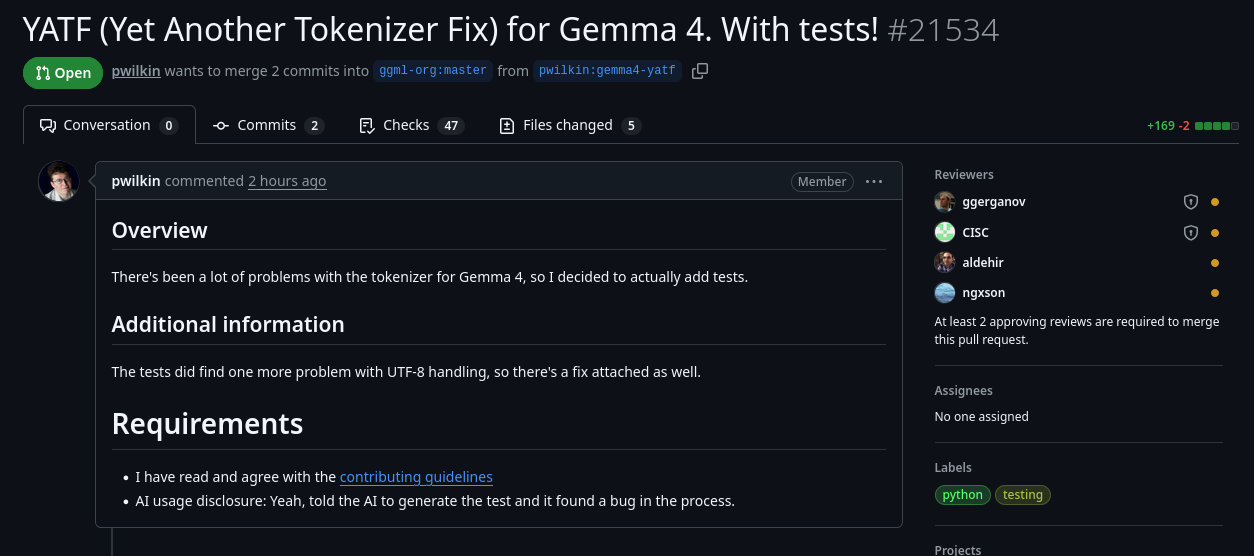Click aldehir's reviewer avatar
The width and height of the screenshot is (1254, 556).
pyautogui.click(x=945, y=263)
